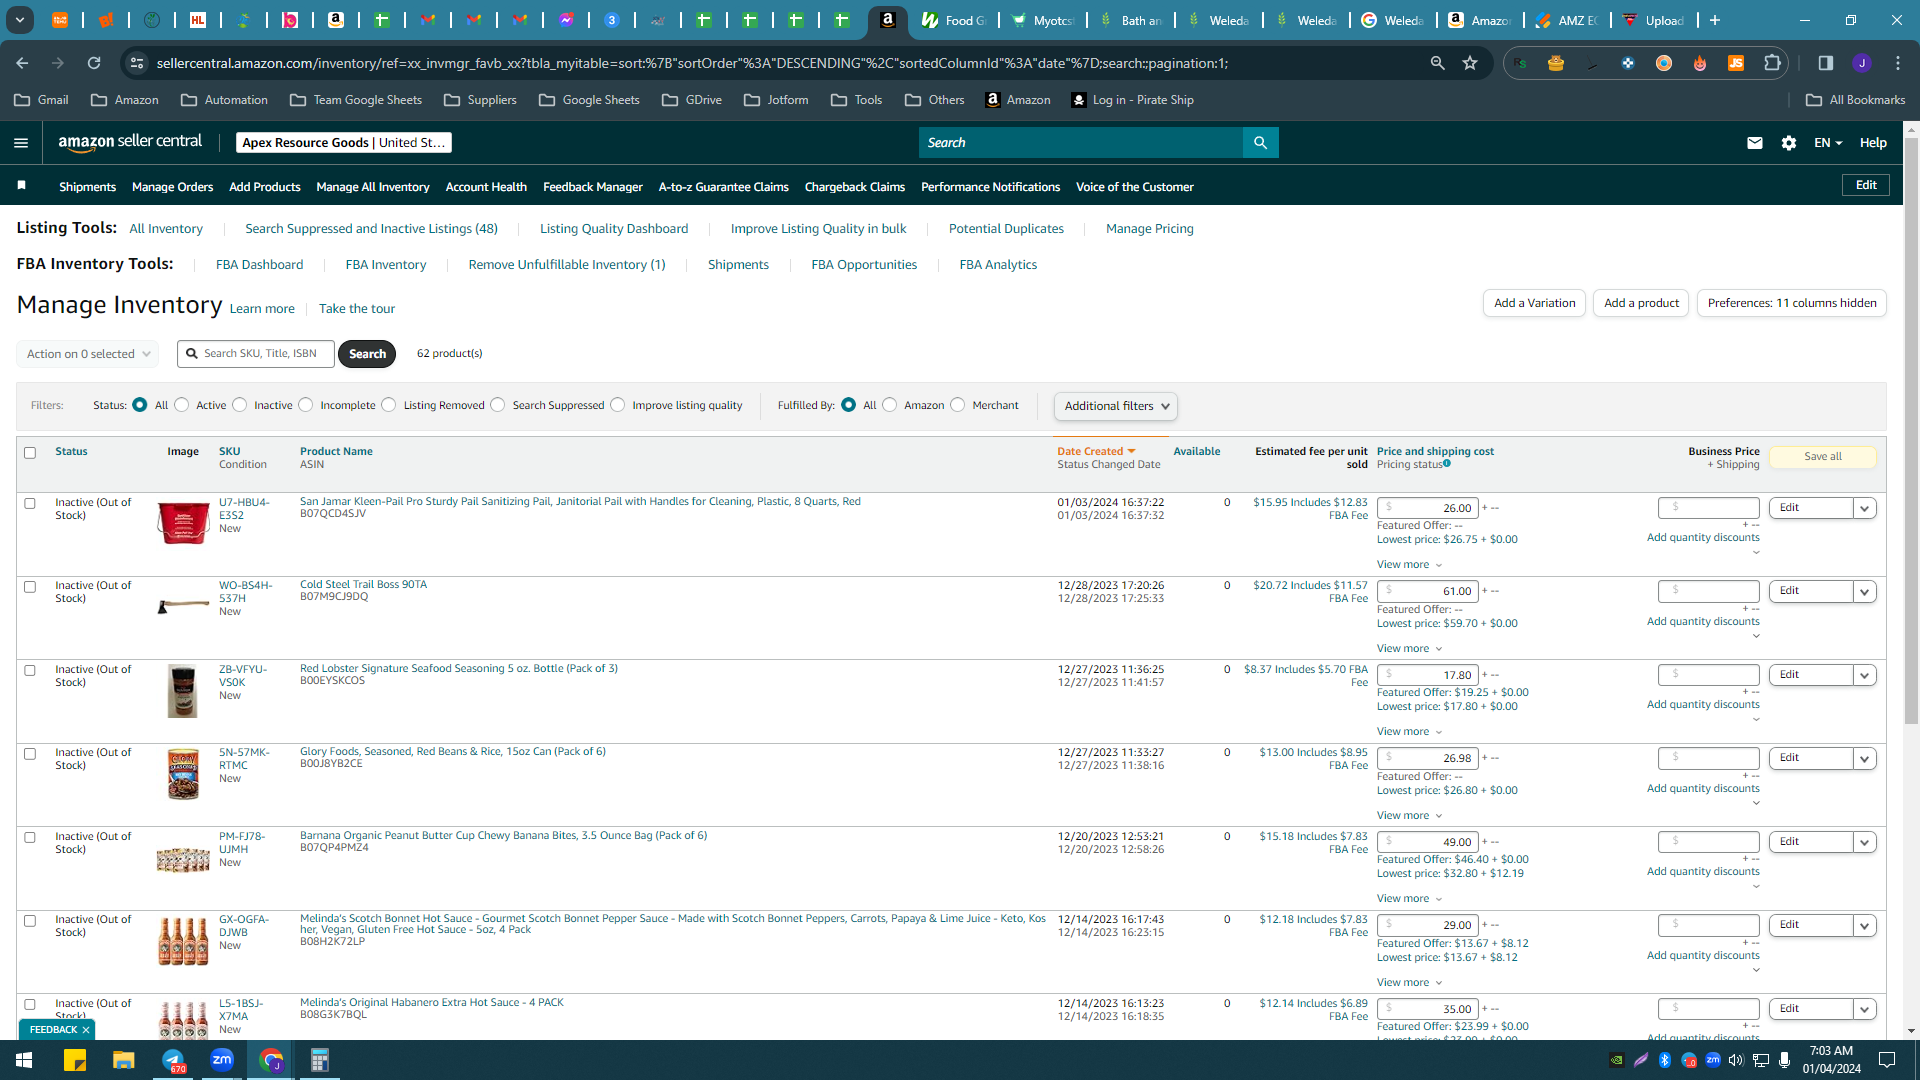1920x1080 pixels.
Task: Select Fulfilled By Merchant radio button
Action: tap(957, 405)
